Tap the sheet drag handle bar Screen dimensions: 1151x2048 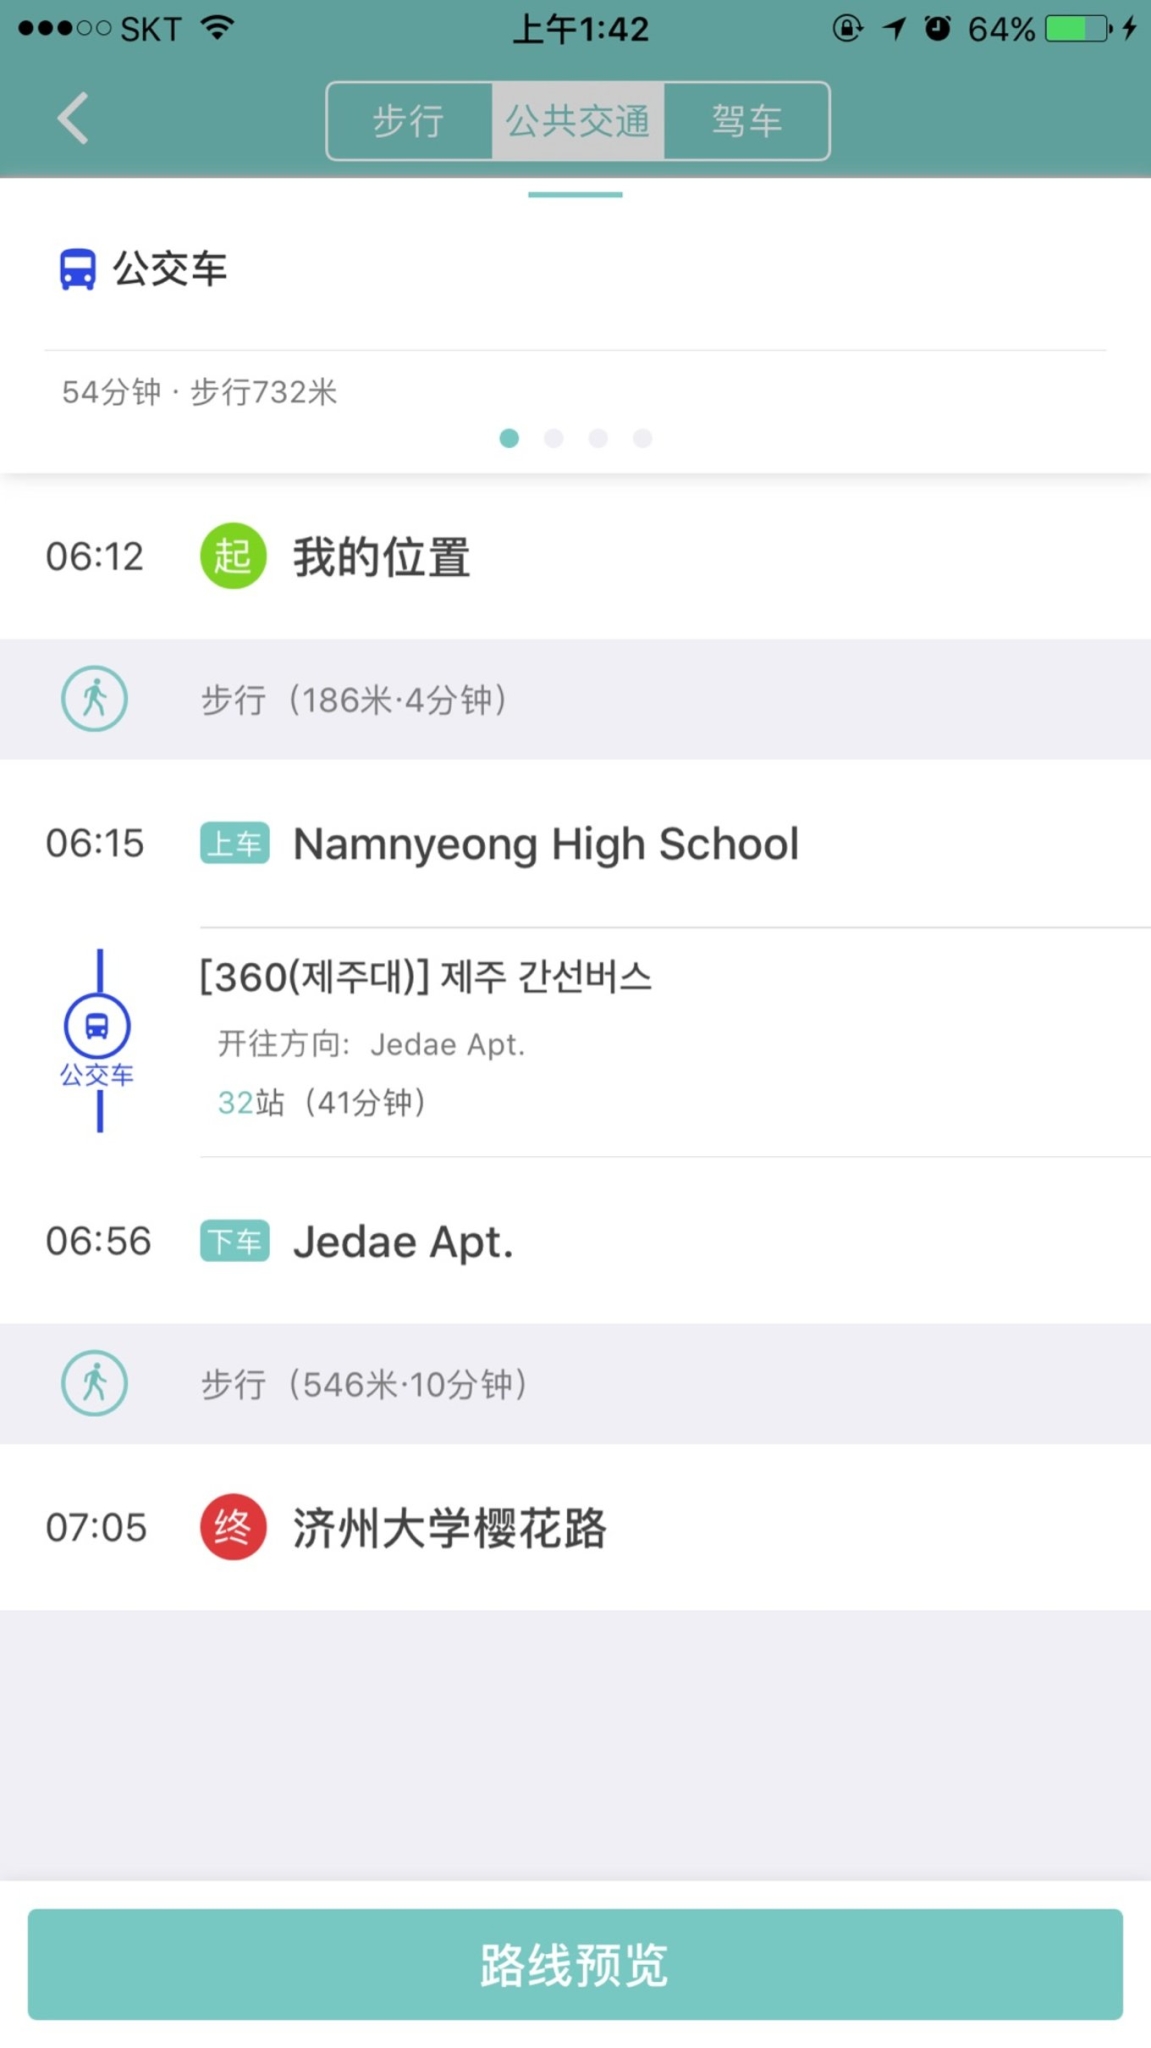(575, 194)
